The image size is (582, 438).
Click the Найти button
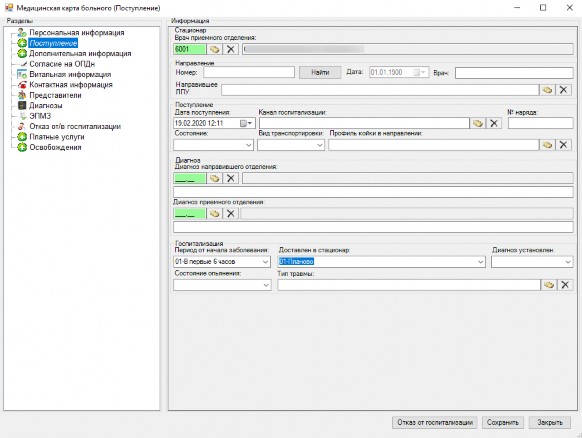click(x=320, y=72)
